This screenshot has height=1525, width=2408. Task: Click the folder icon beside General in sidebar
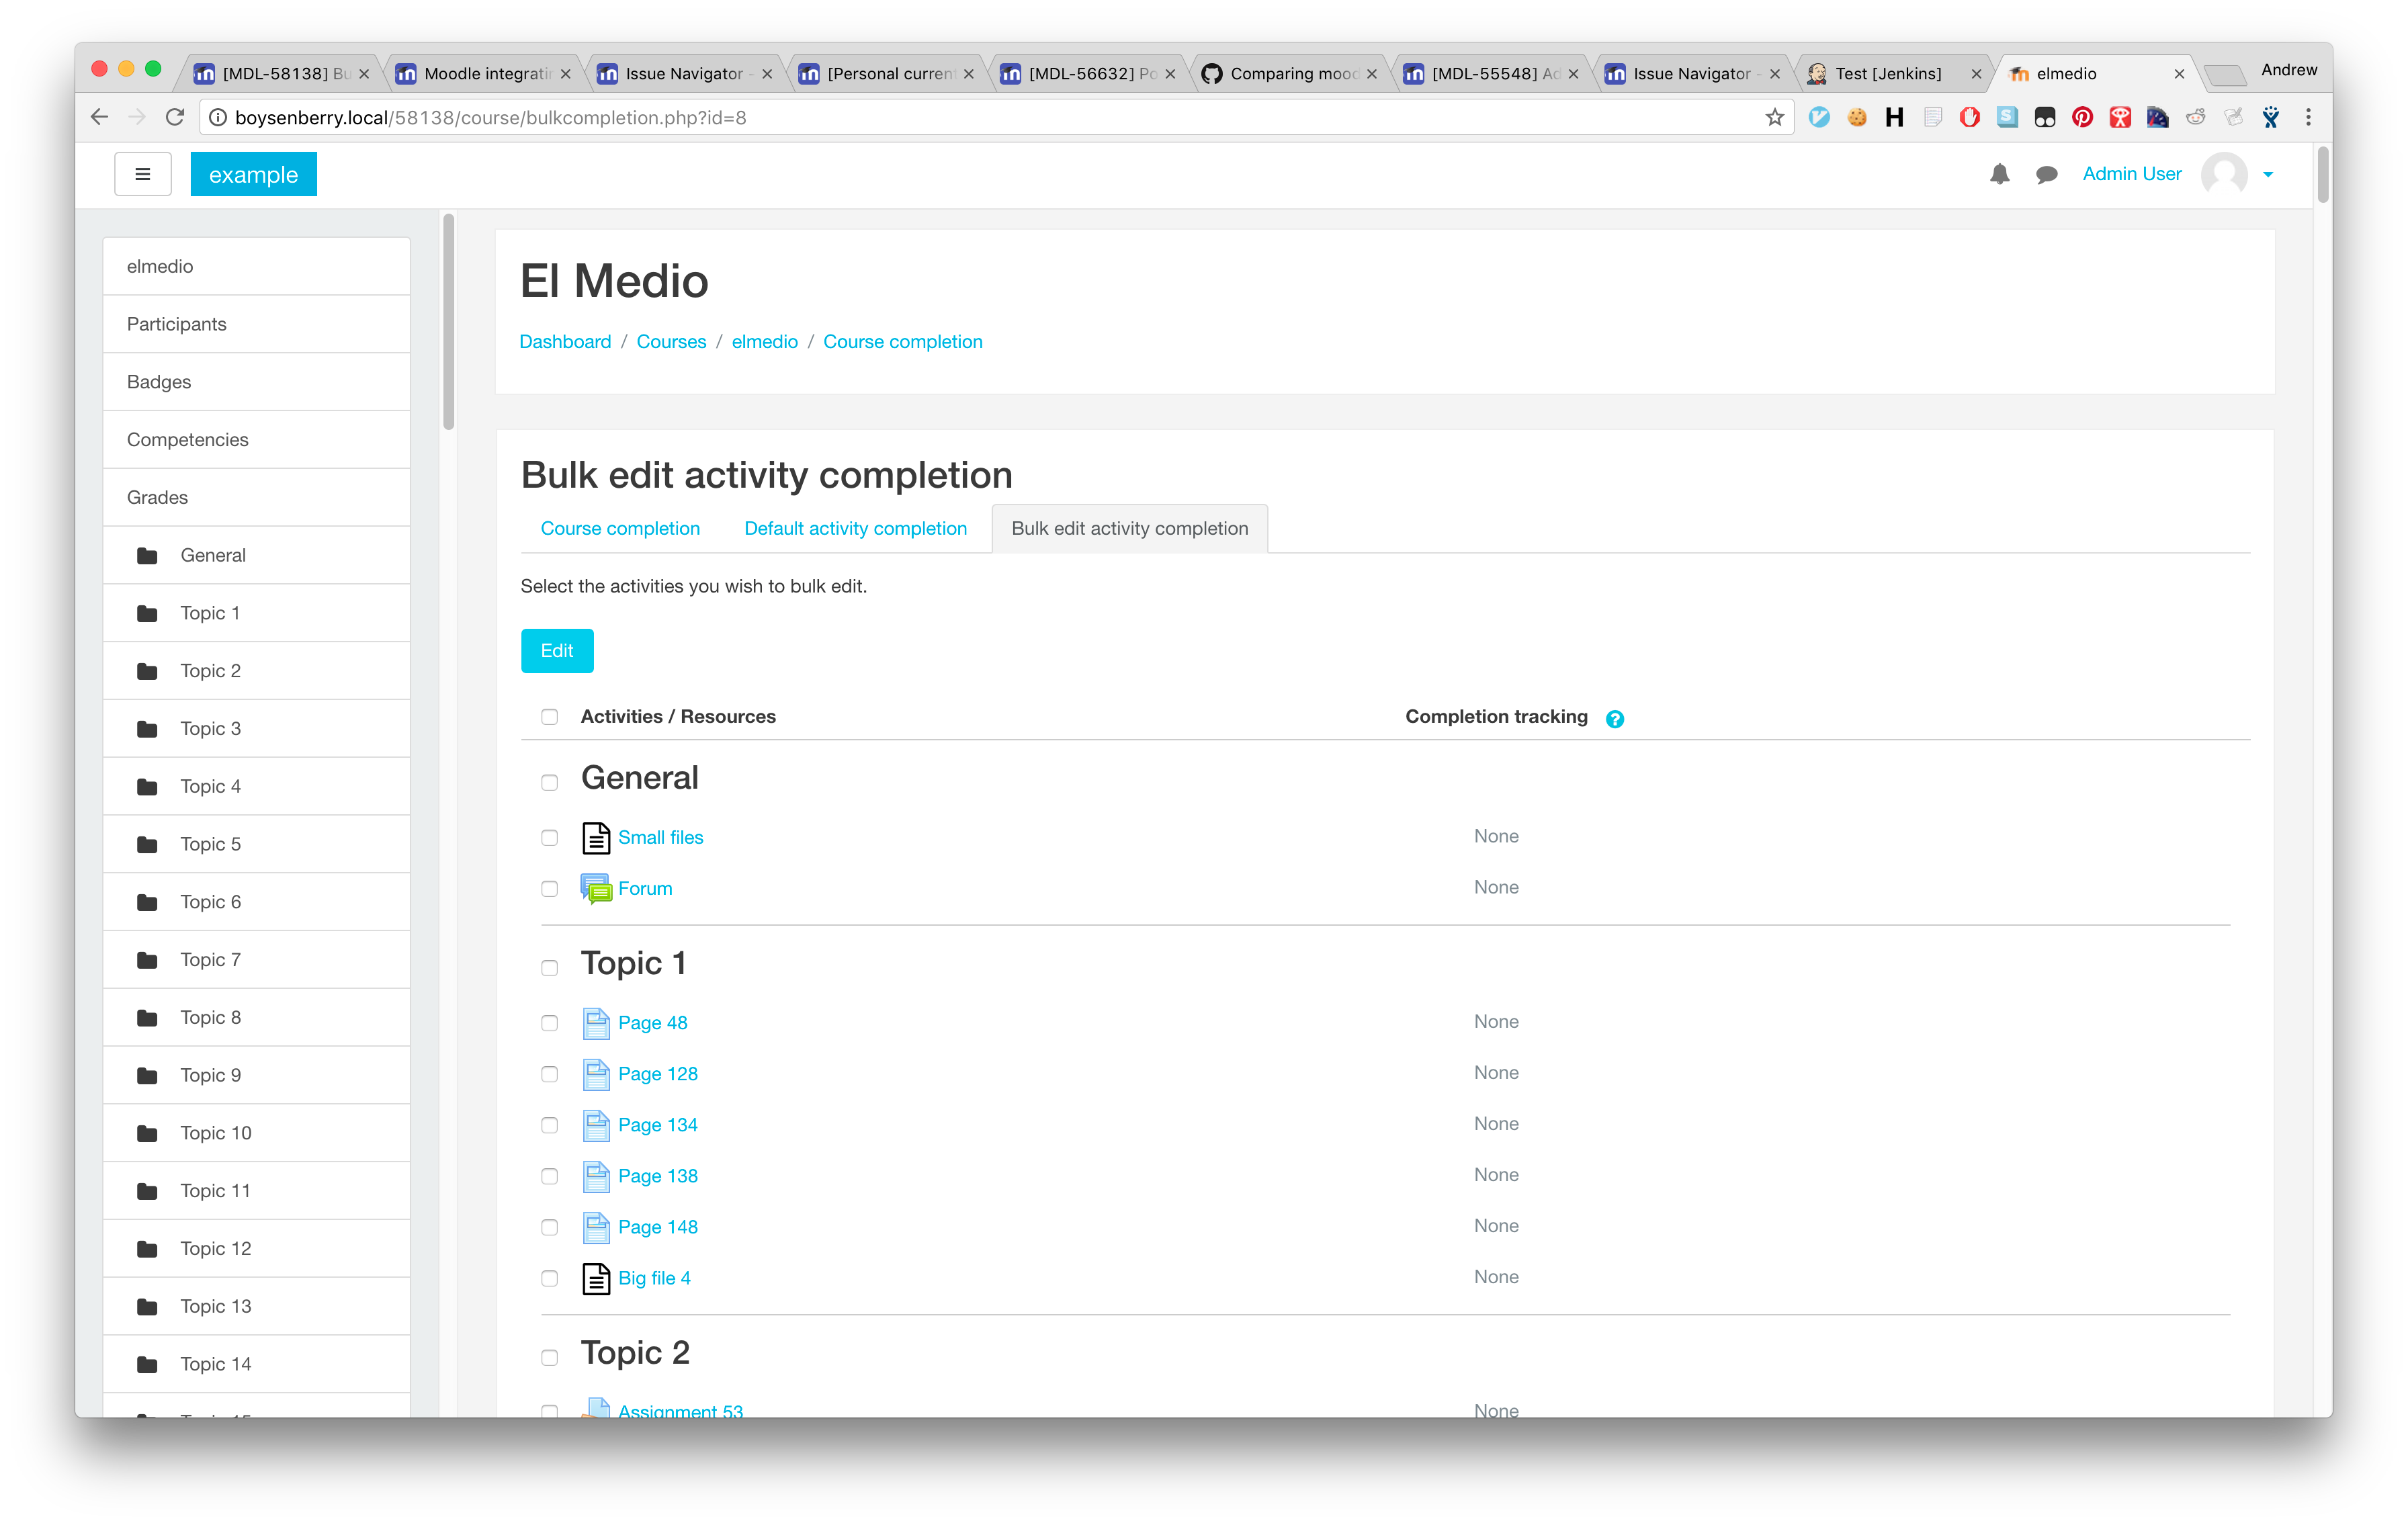pos(147,555)
